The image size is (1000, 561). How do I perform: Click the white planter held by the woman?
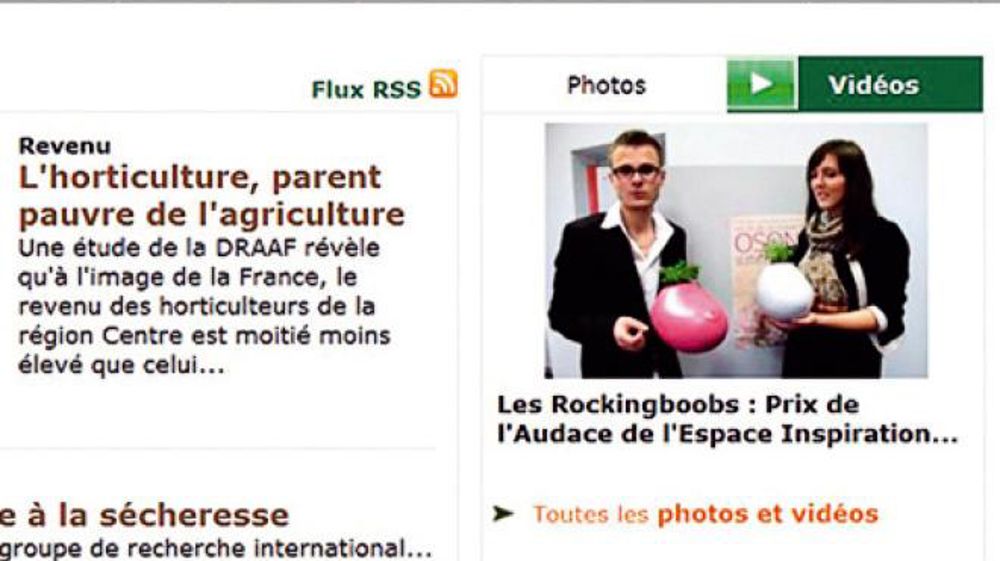tap(784, 291)
